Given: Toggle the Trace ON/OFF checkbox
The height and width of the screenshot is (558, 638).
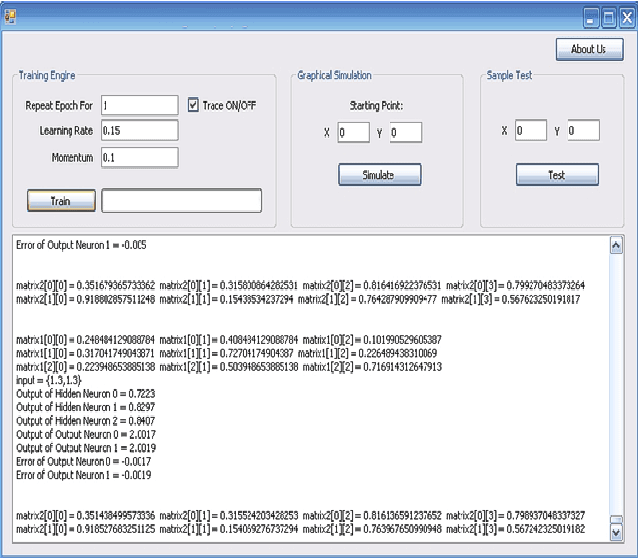Looking at the screenshot, I should (x=193, y=105).
